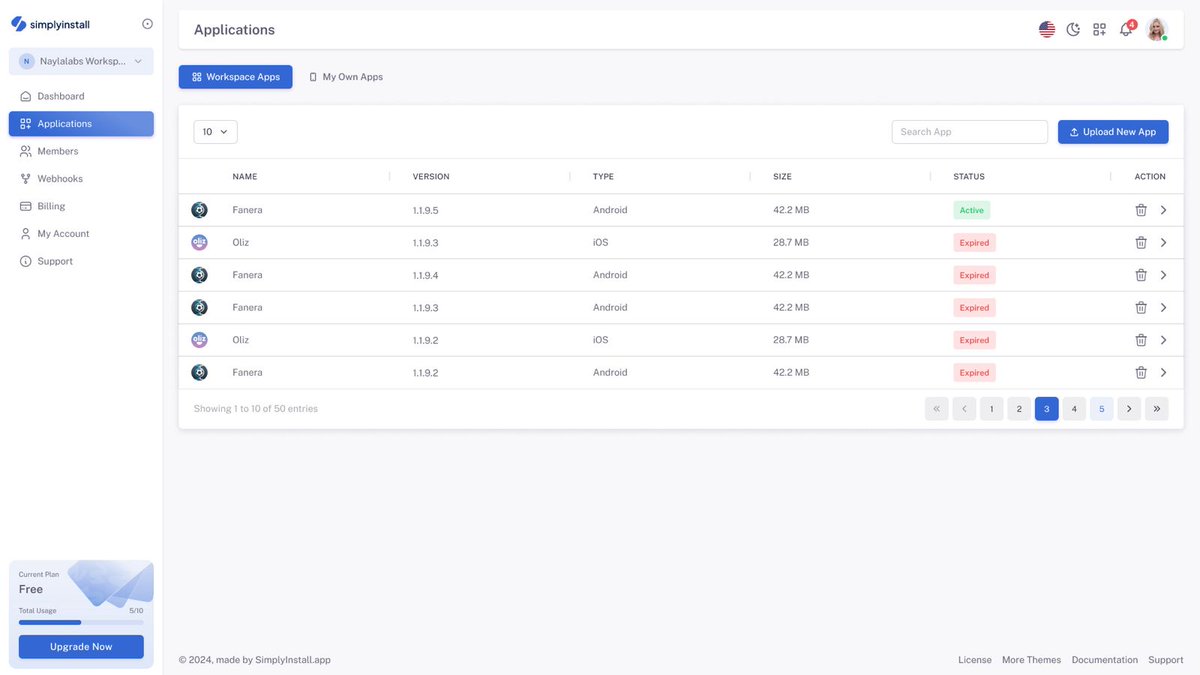Delete Oliz version 1.1.9.2
The width and height of the screenshot is (1200, 675).
coord(1141,340)
